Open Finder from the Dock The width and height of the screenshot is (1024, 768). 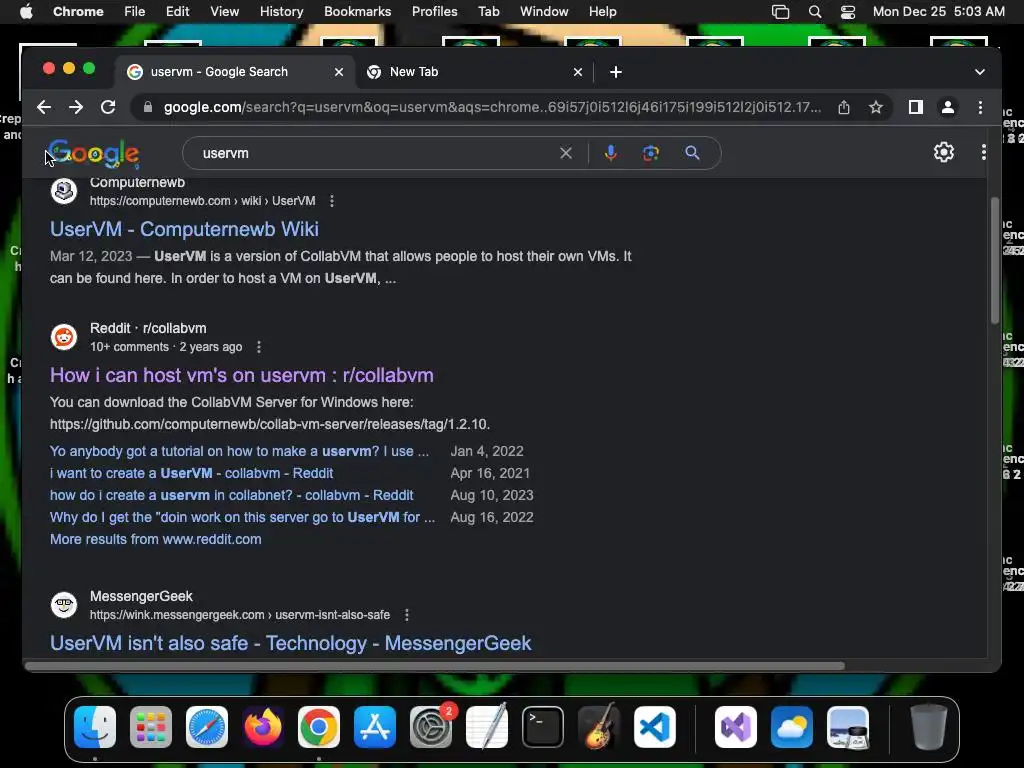[x=95, y=727]
